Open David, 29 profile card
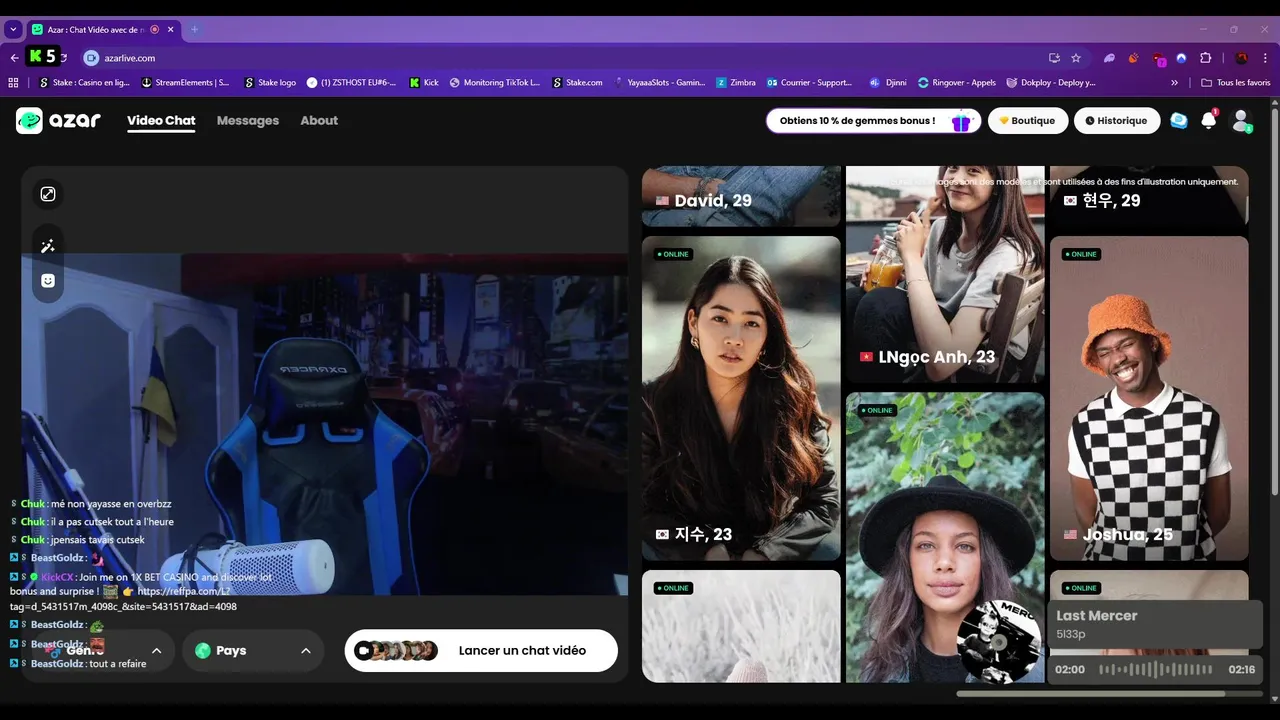The image size is (1280, 720). tap(741, 196)
